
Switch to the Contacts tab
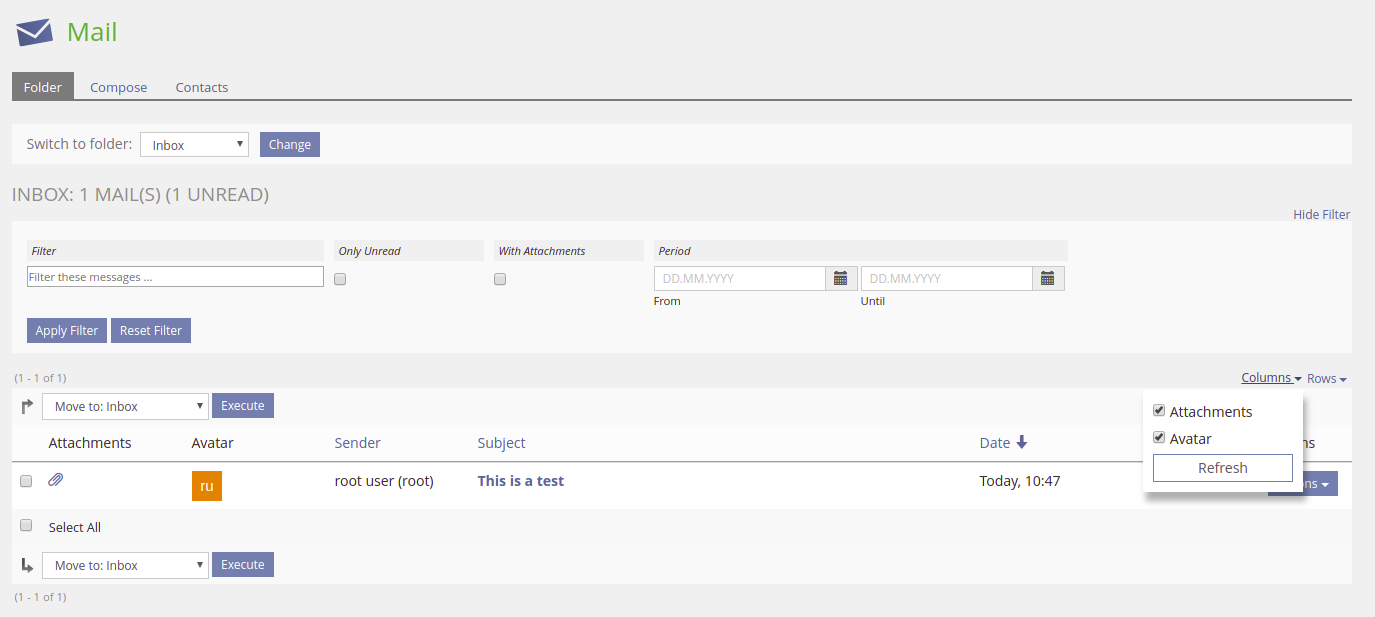coord(202,87)
